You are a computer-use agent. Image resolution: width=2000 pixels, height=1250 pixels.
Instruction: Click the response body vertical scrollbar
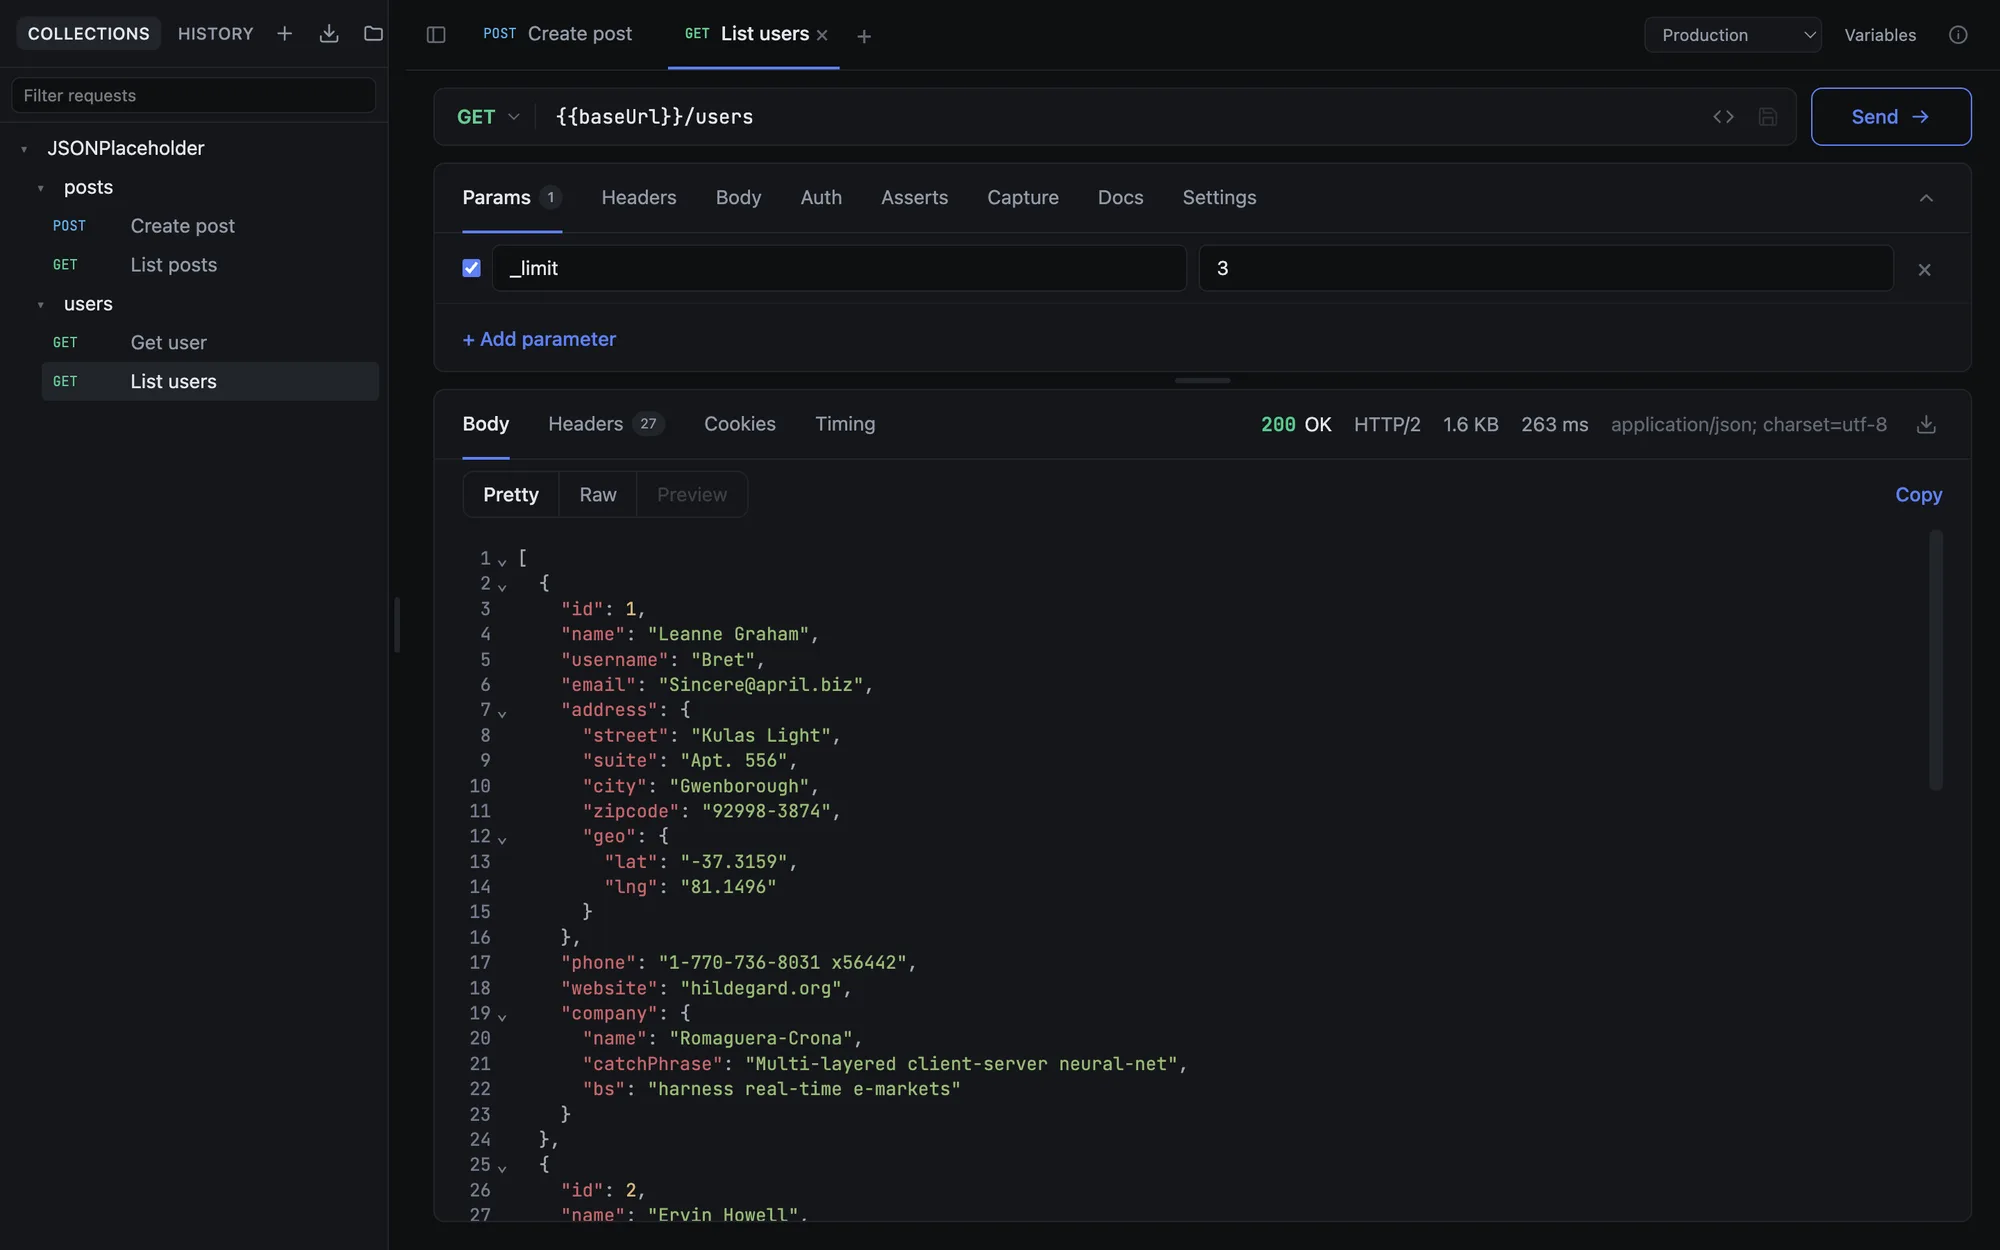(1936, 660)
